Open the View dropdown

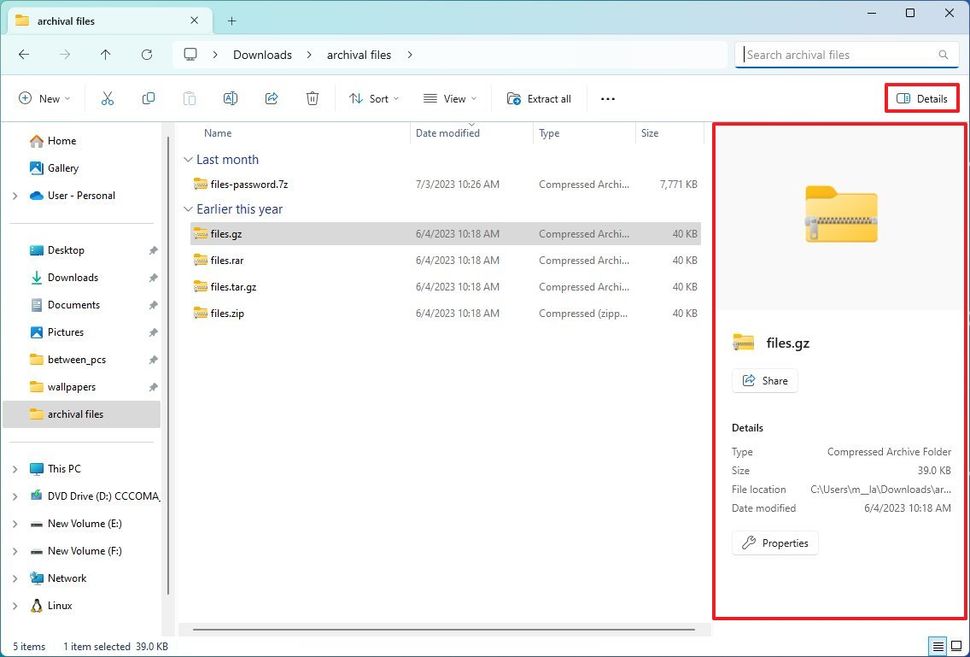coord(449,98)
